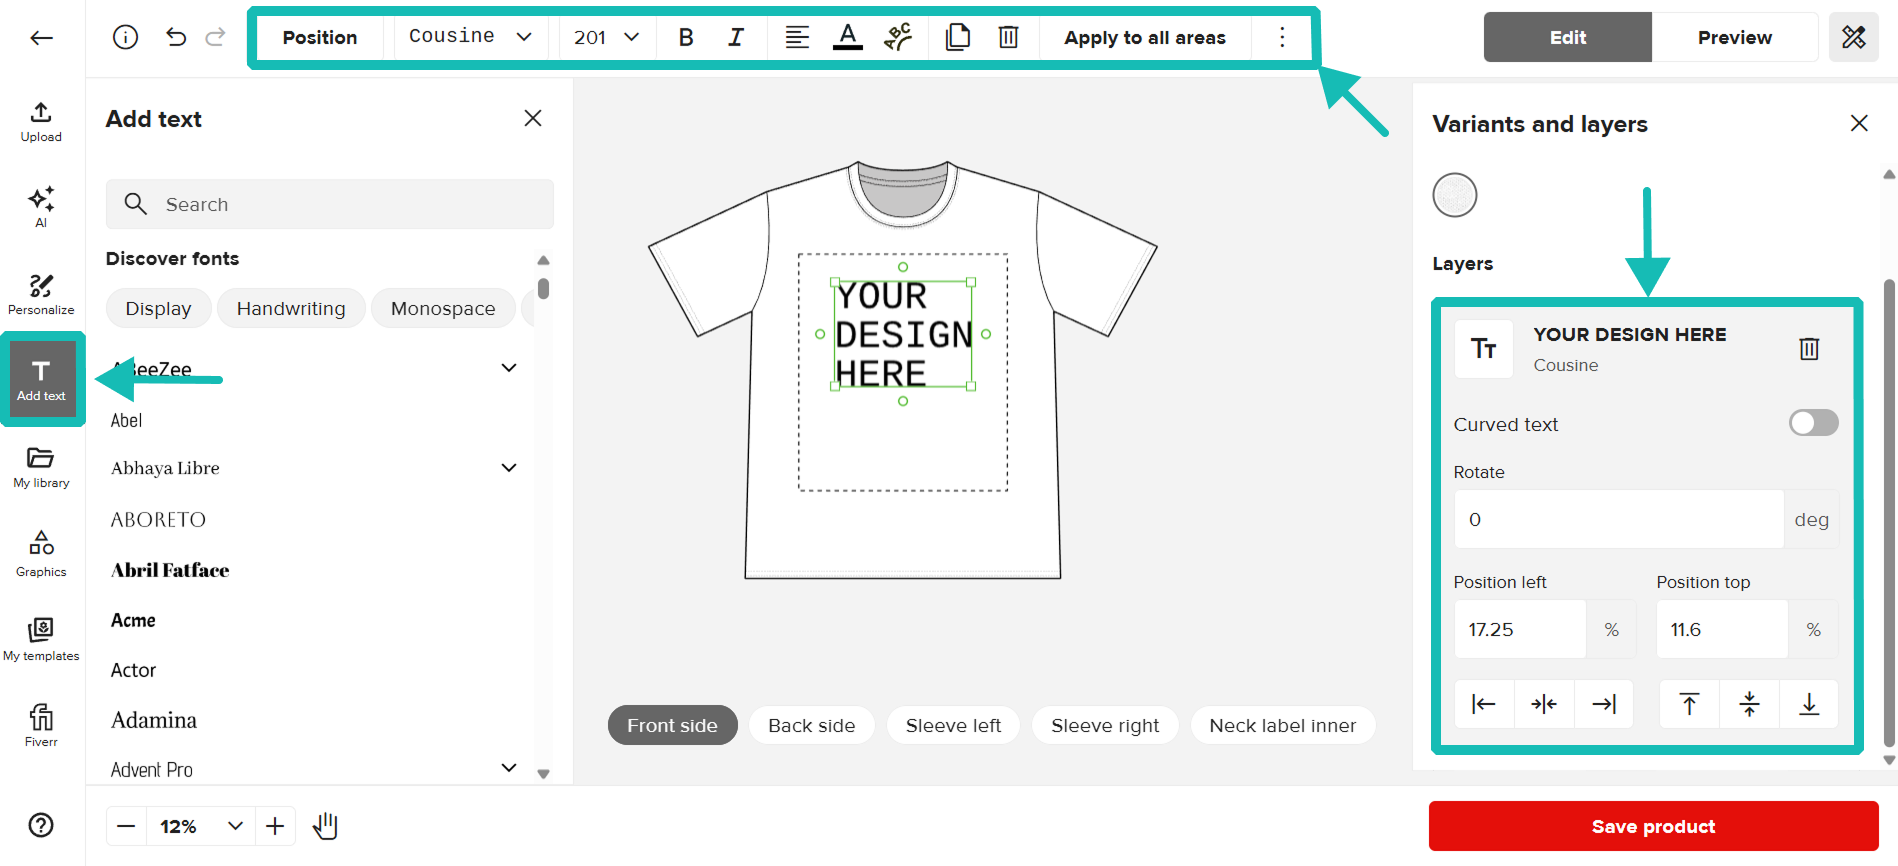Open the design tools icon beside Preview
Screen dimensions: 1898x866
coord(1854,37)
